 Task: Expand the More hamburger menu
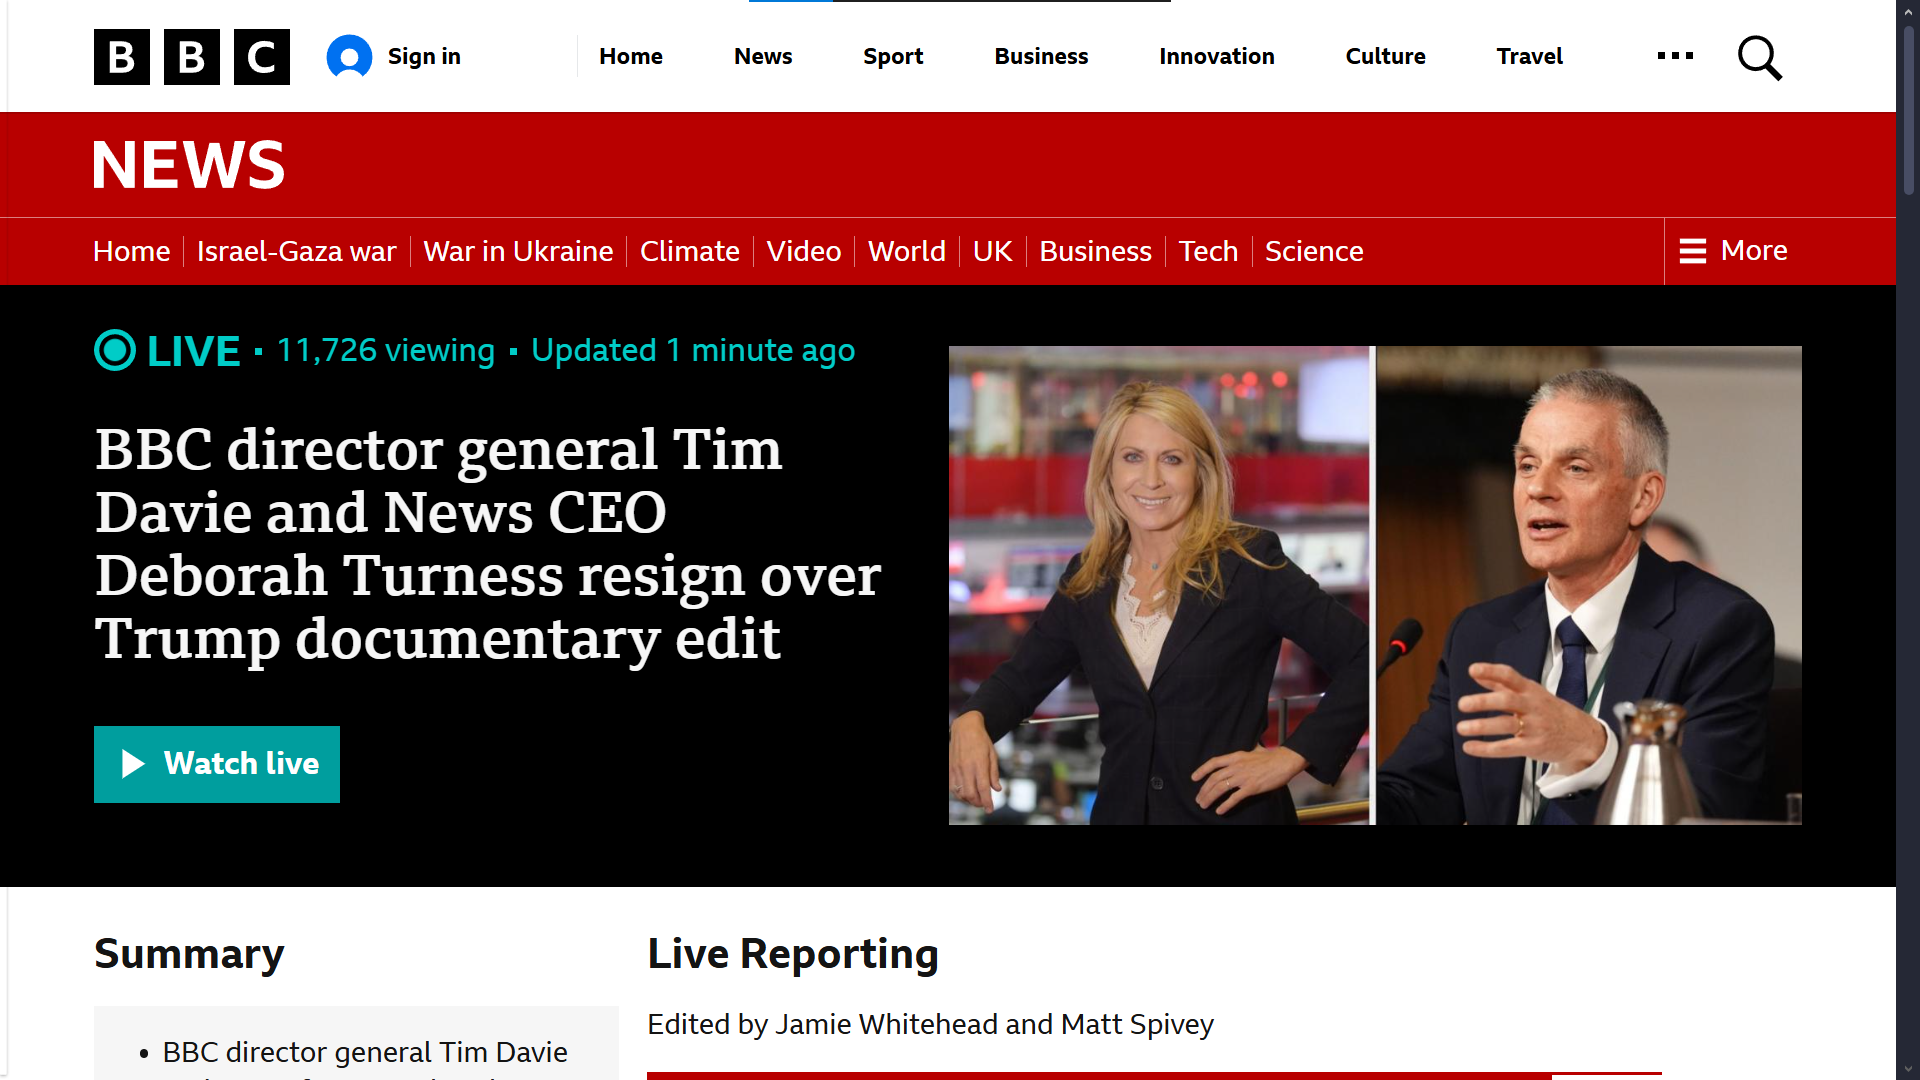(x=1734, y=251)
